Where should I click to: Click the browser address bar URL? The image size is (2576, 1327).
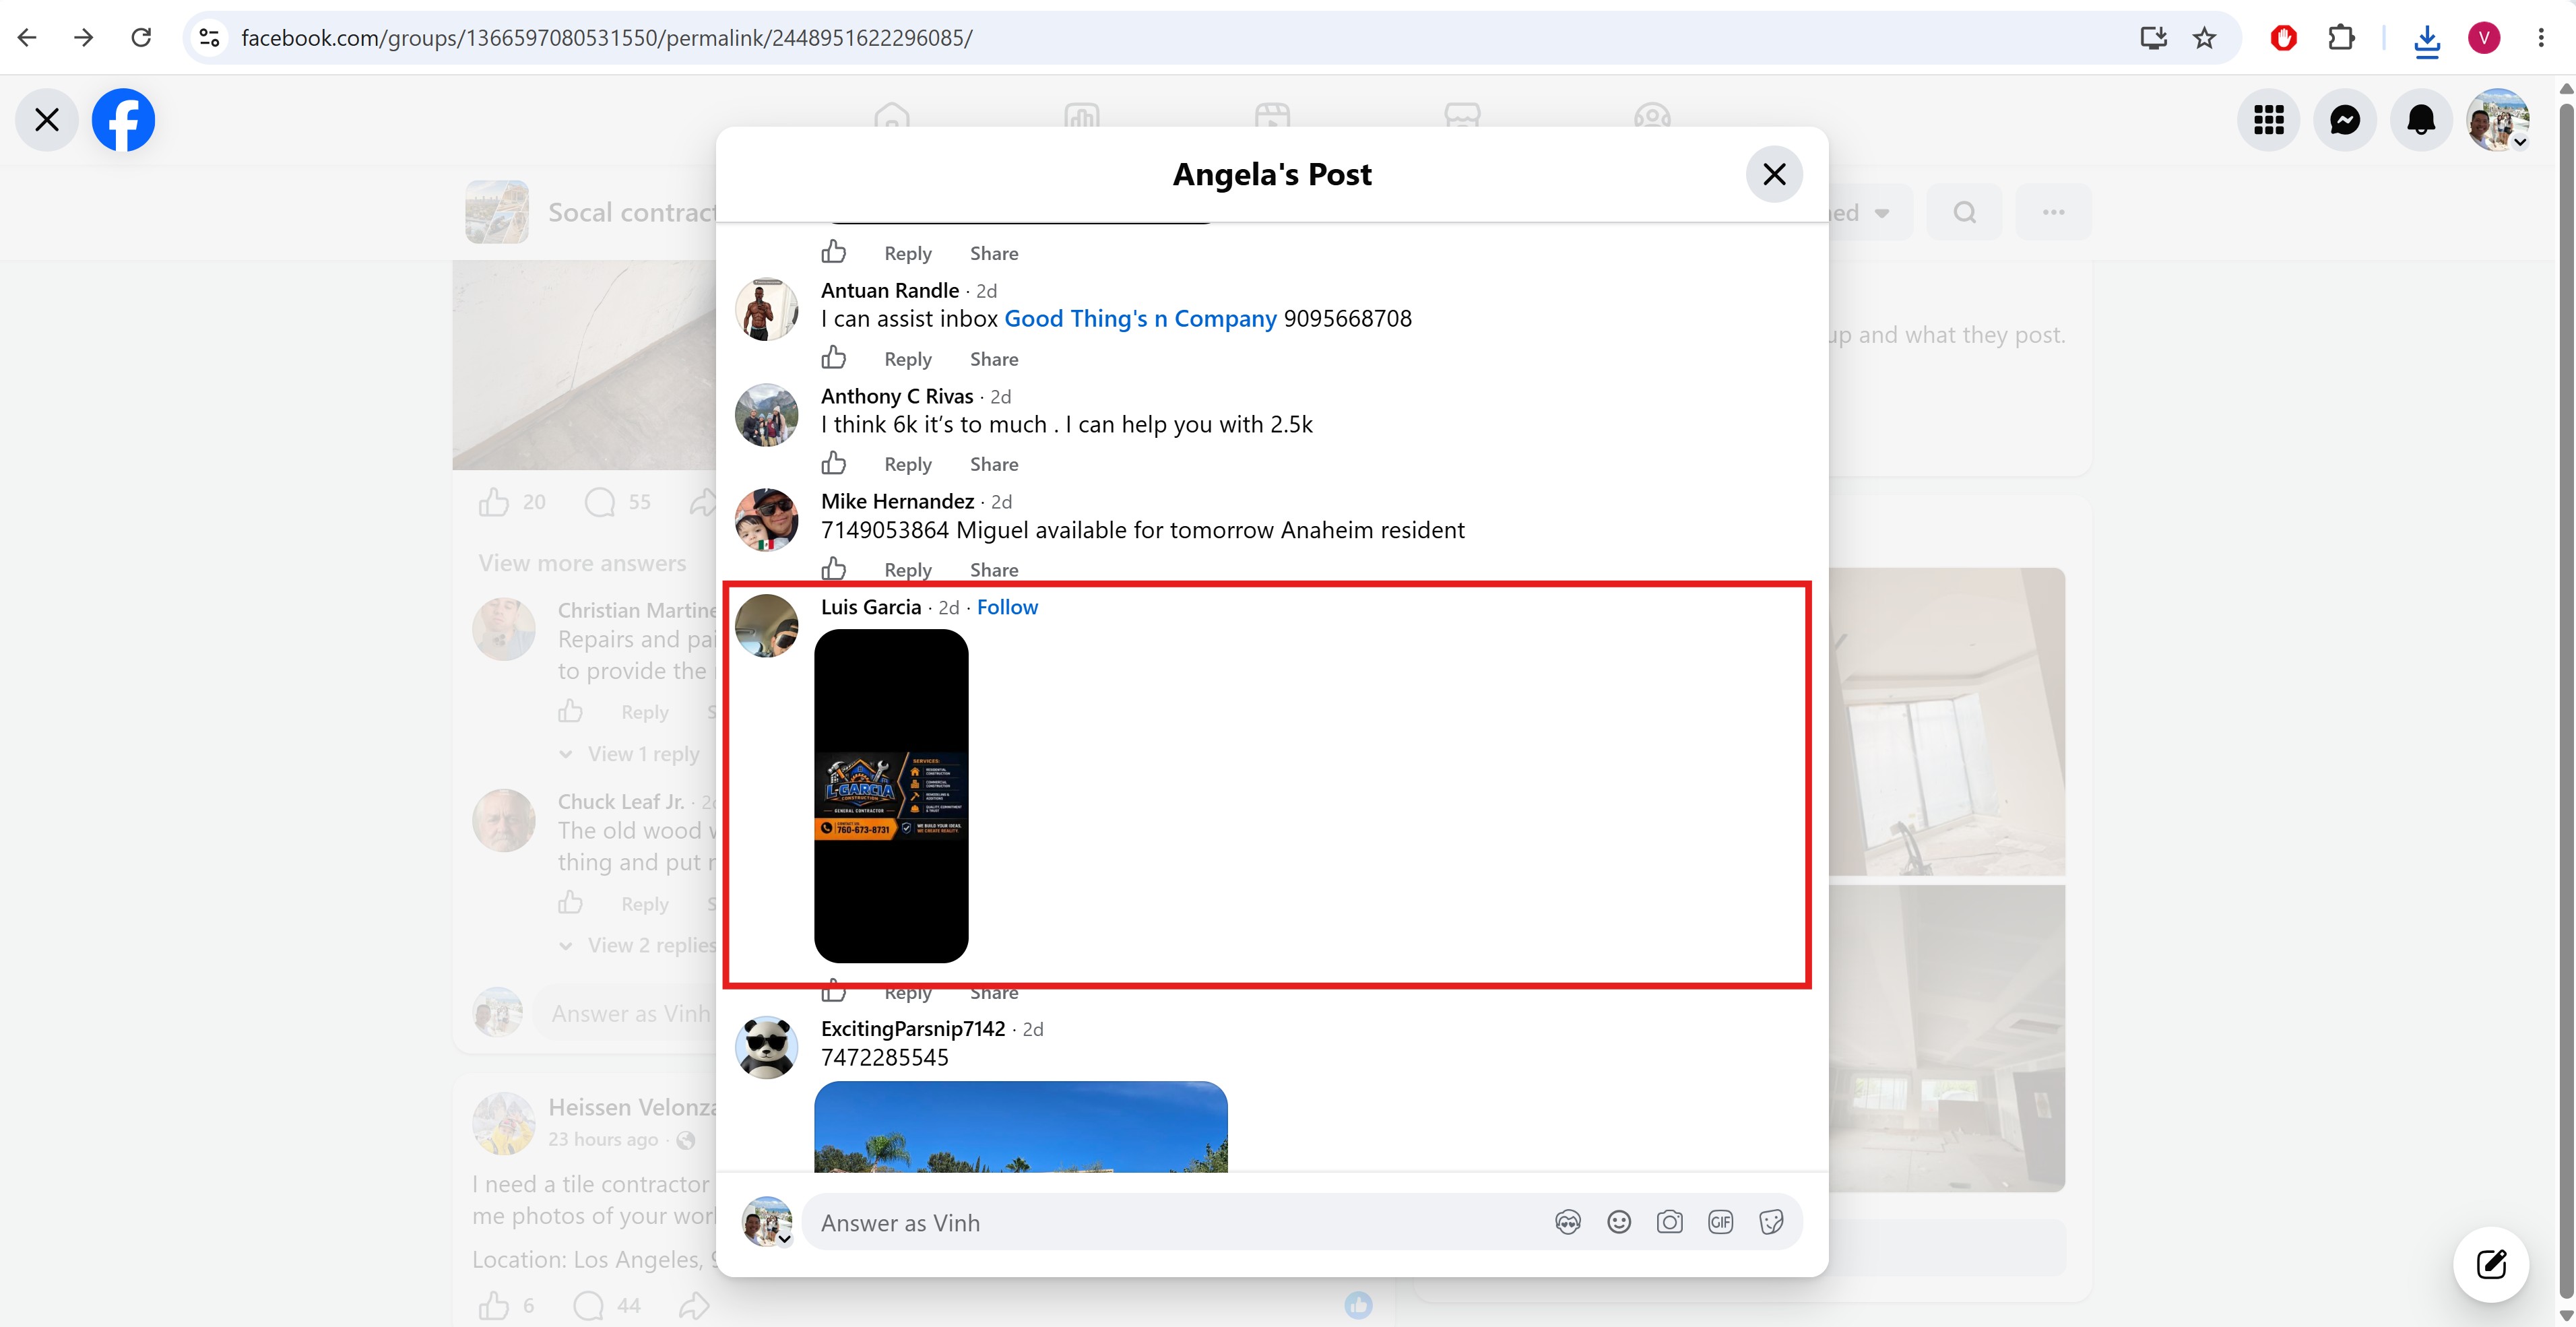606,38
